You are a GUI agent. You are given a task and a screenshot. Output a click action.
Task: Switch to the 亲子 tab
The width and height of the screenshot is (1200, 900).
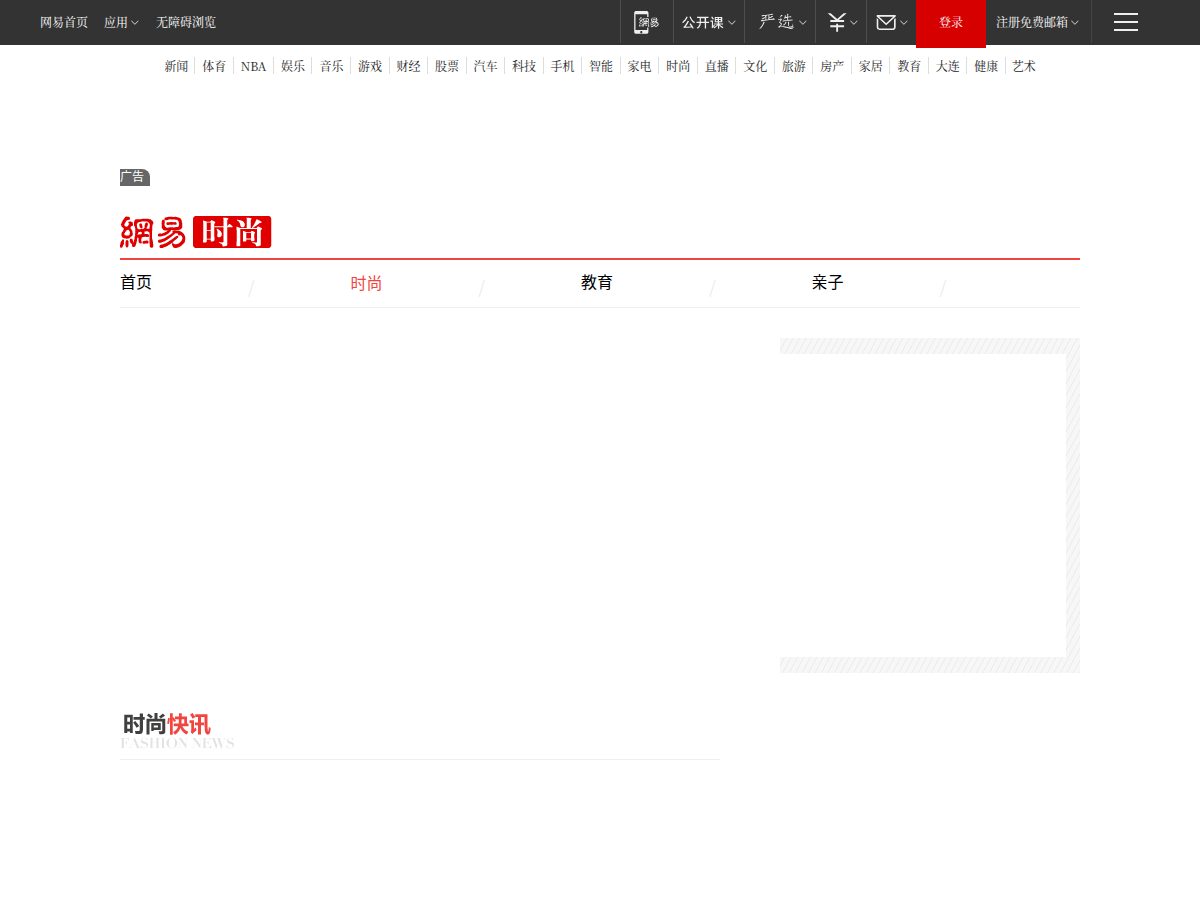(x=828, y=283)
